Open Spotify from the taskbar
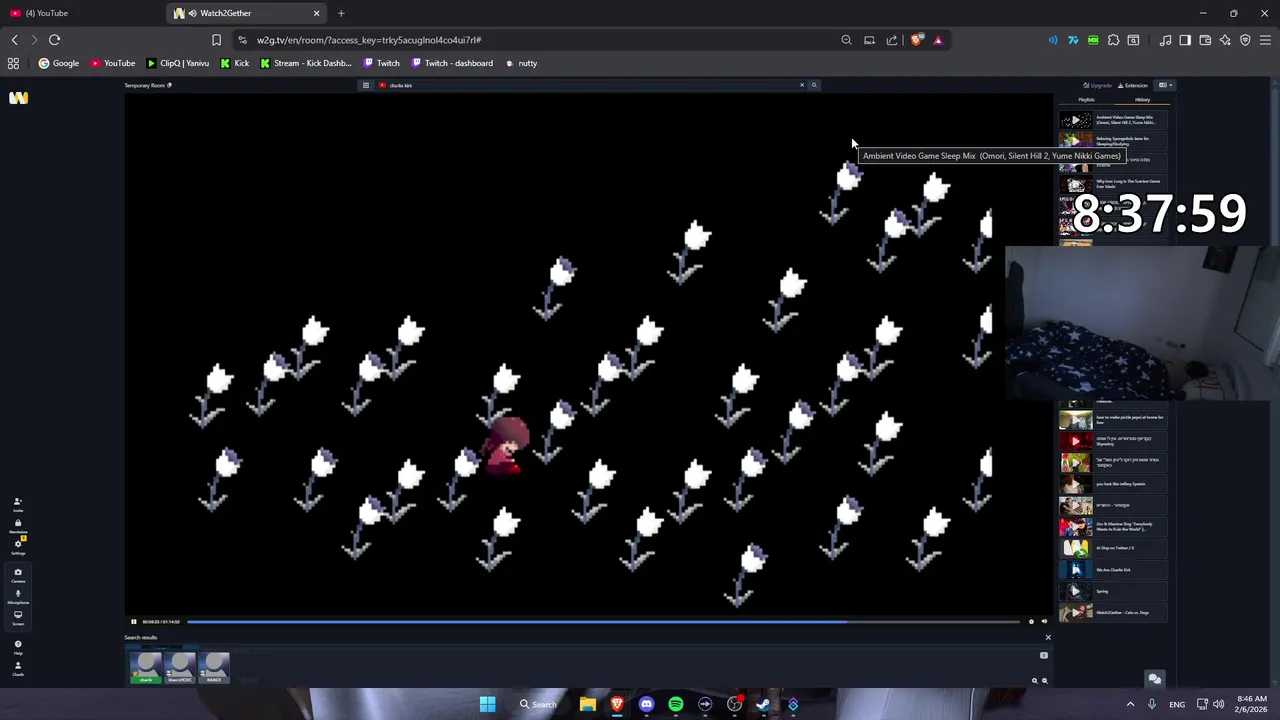Image resolution: width=1280 pixels, height=720 pixels. tap(676, 704)
